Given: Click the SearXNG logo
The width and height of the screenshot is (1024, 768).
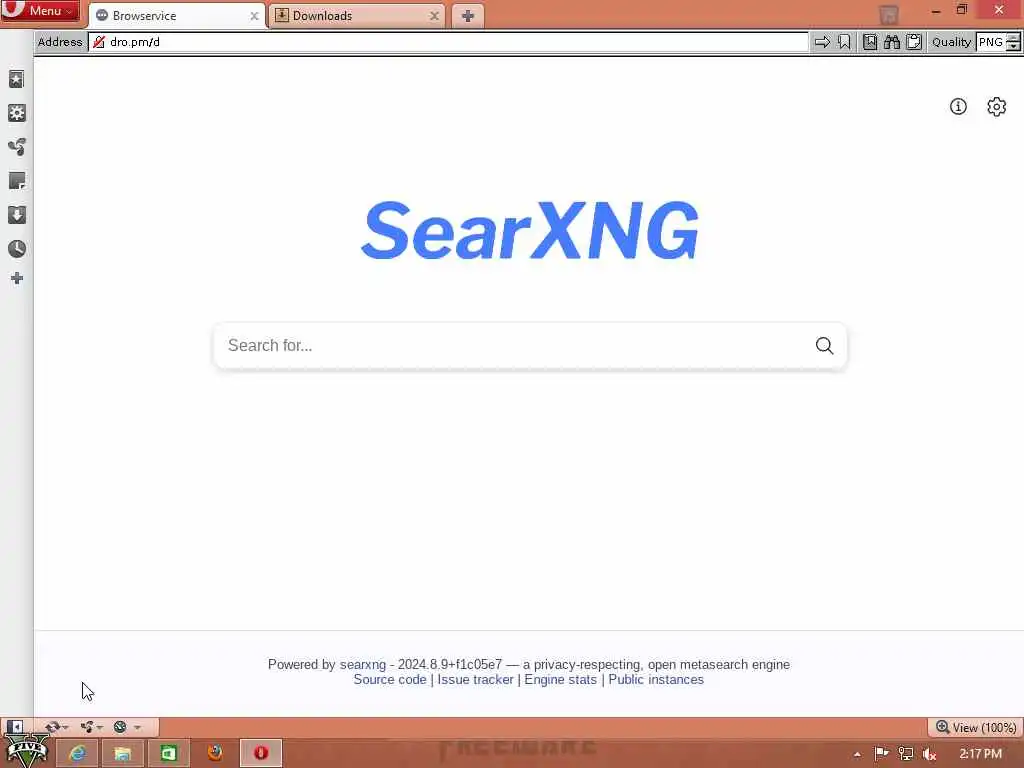Looking at the screenshot, I should (530, 230).
